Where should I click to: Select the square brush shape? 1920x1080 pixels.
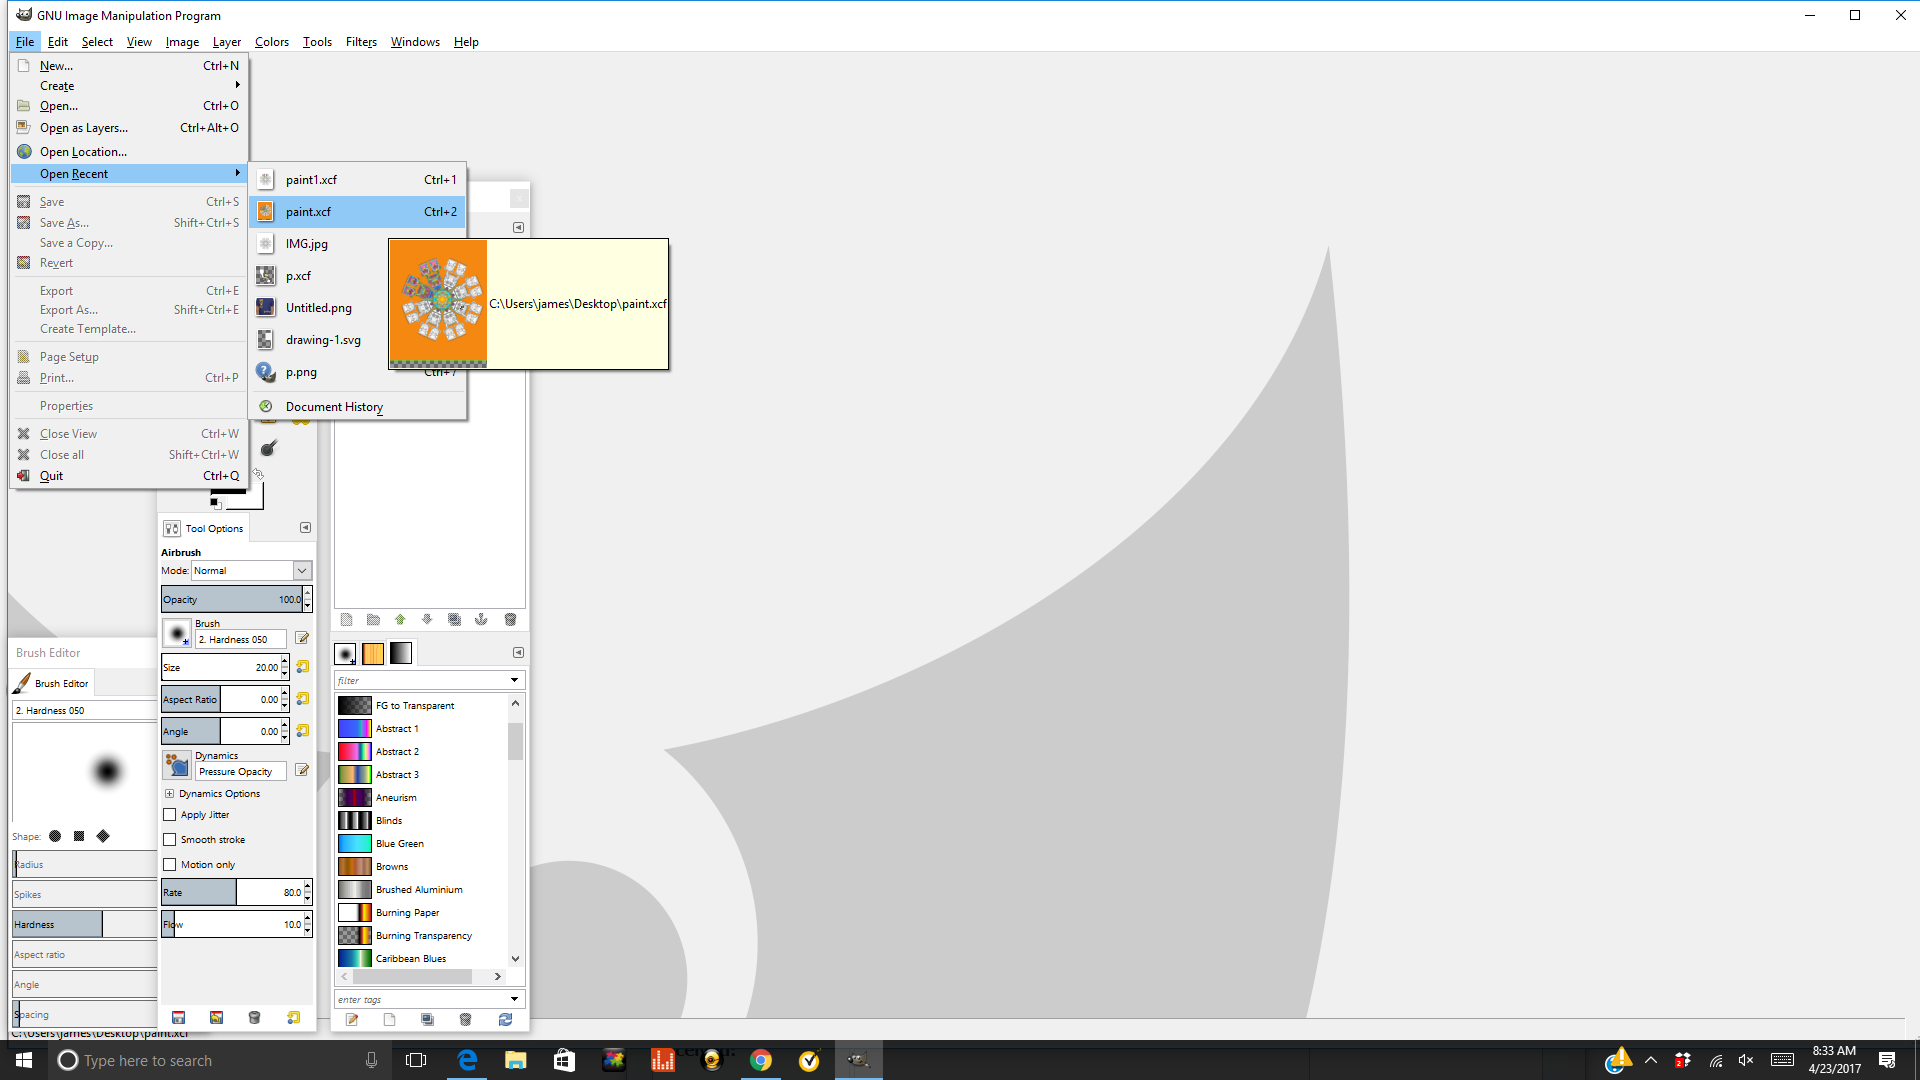79,837
